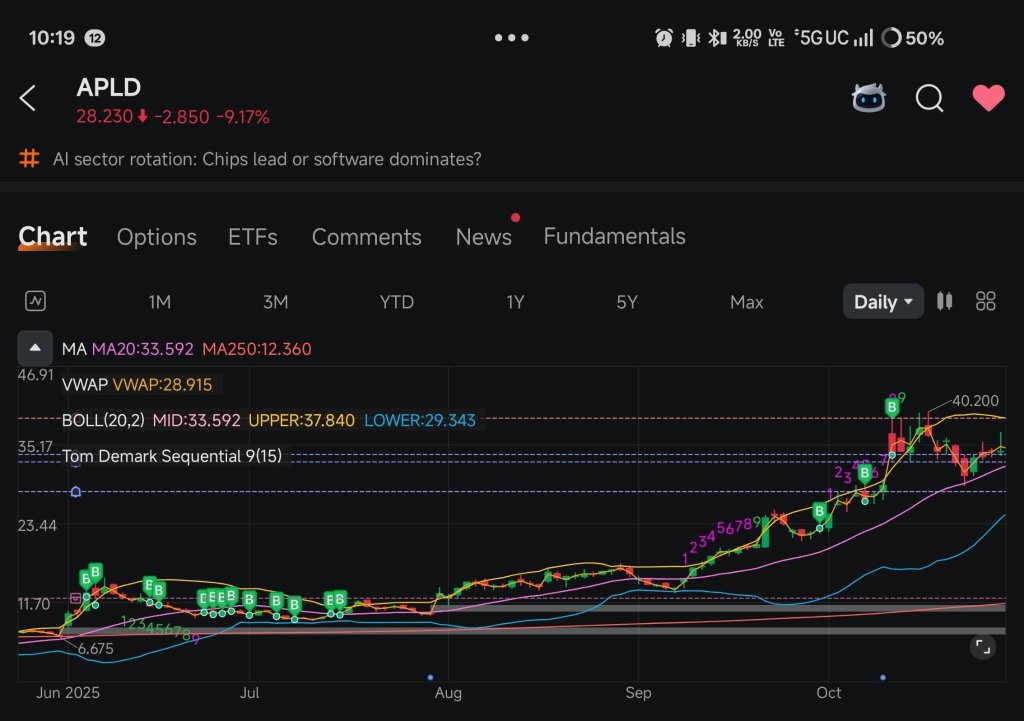This screenshot has width=1024, height=721.
Task: Open search with the magnifier icon
Action: (x=929, y=98)
